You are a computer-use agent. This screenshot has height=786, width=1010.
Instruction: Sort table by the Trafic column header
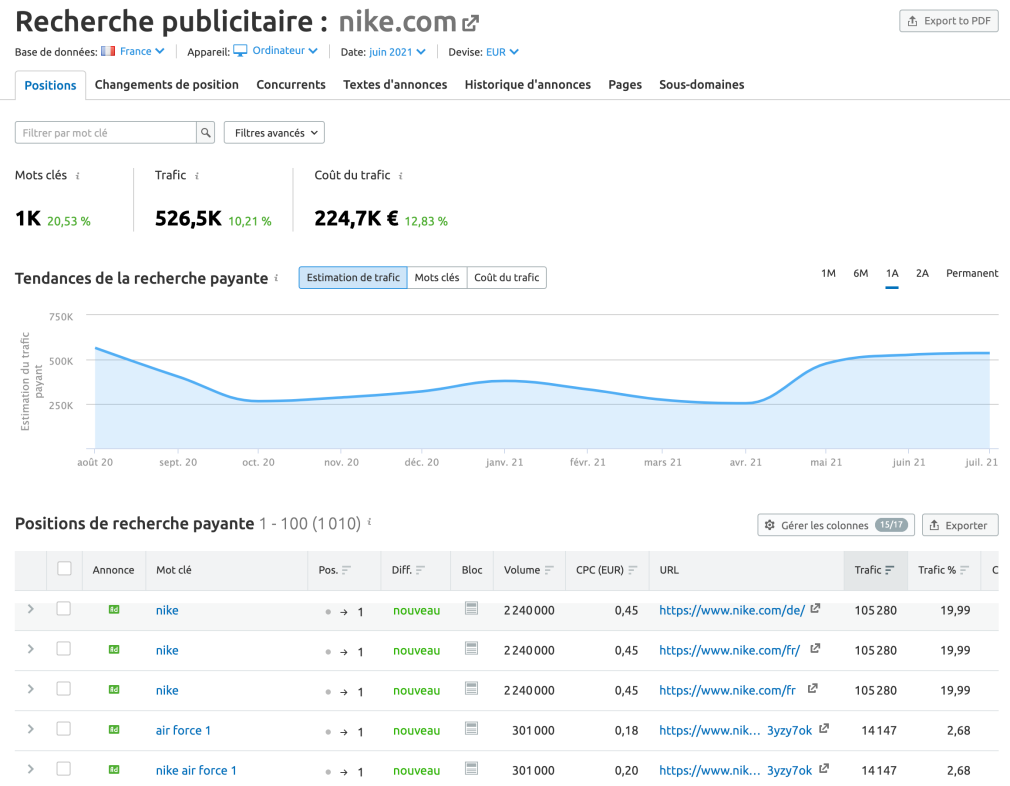pyautogui.click(x=875, y=570)
